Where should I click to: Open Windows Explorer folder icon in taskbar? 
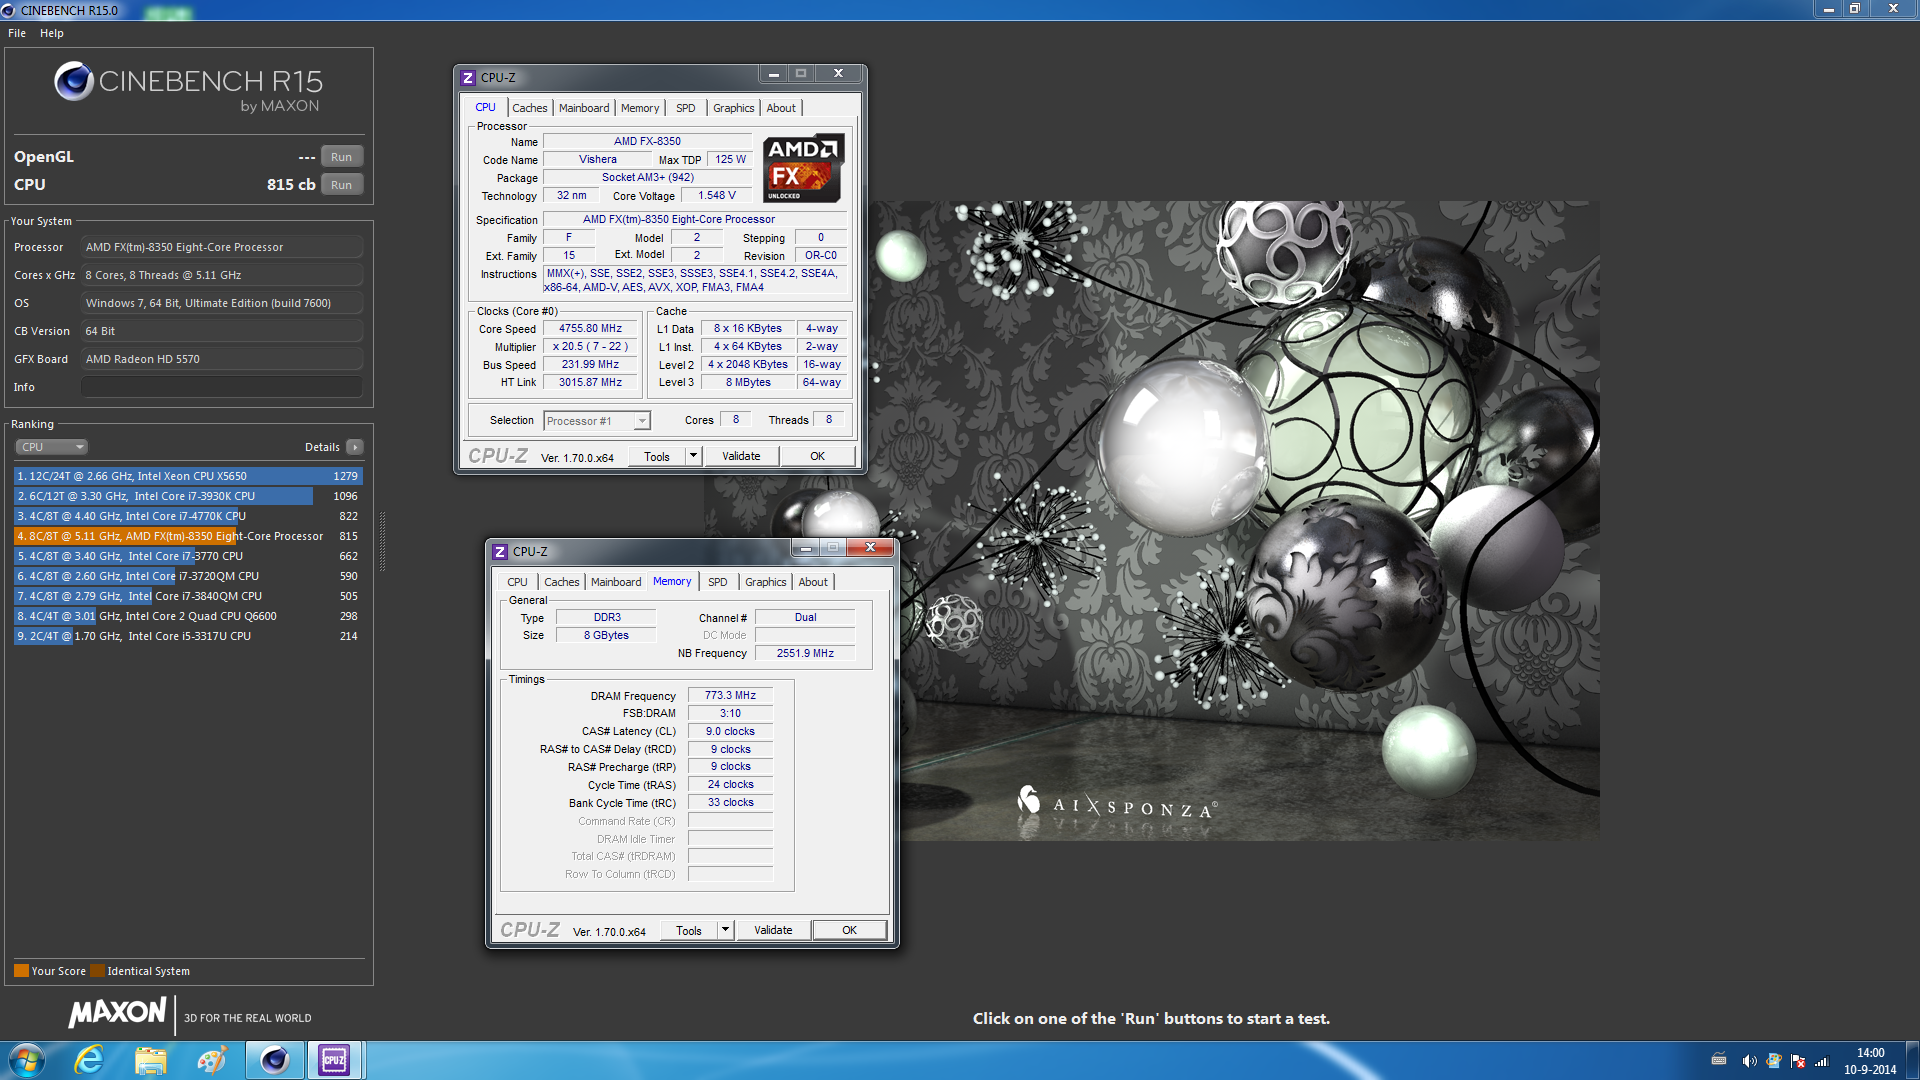tap(151, 1060)
